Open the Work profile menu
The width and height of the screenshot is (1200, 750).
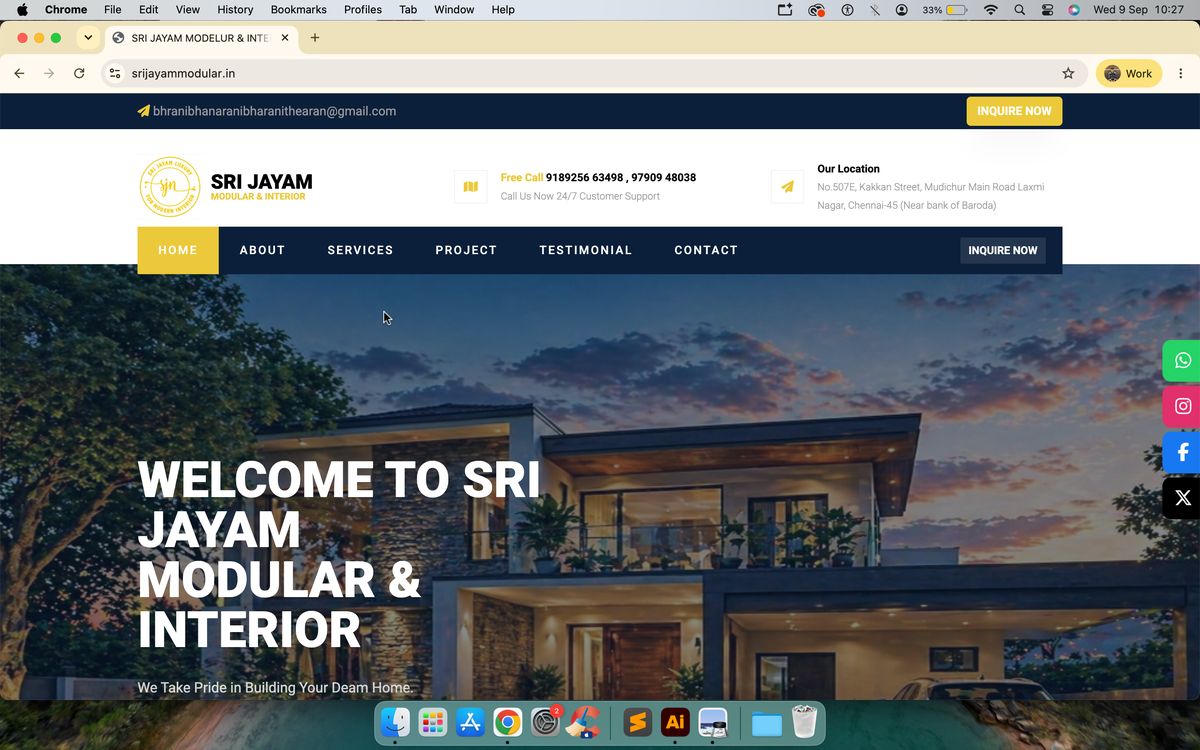point(1129,73)
